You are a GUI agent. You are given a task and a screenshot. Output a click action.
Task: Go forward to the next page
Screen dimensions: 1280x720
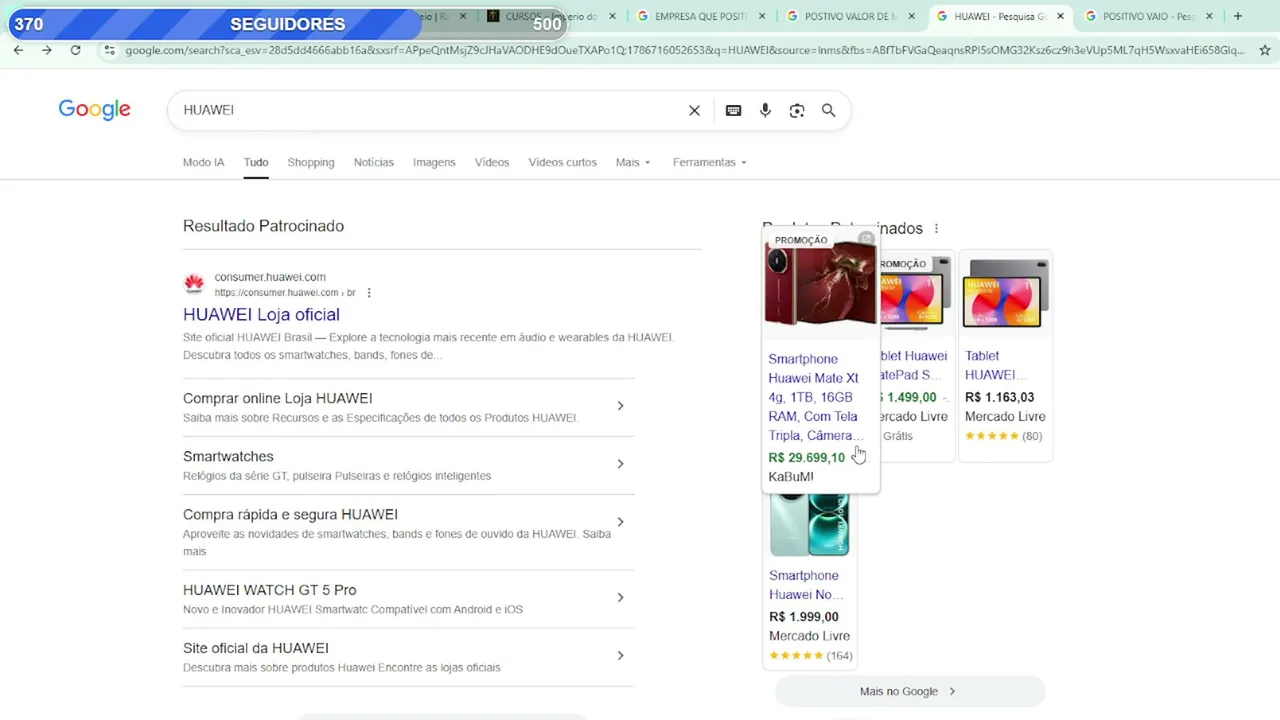[x=46, y=50]
